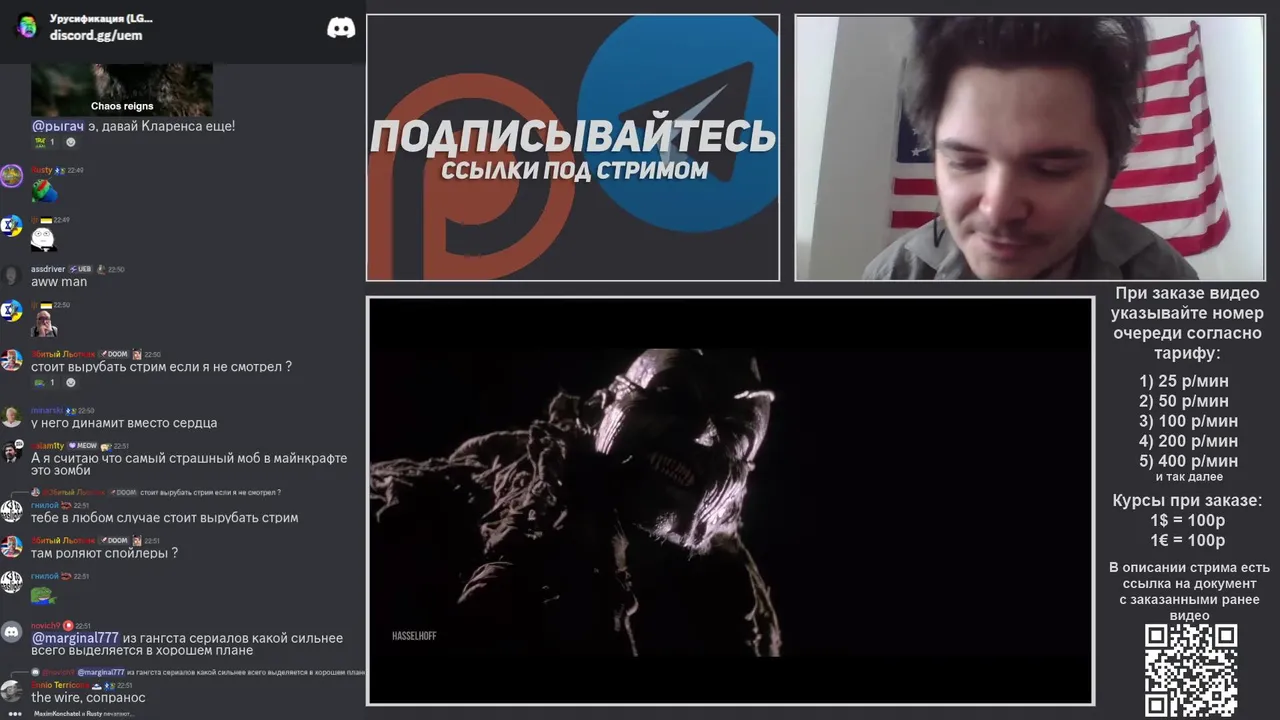Jump to reply preview above Ennio Terricone message

coord(197,673)
